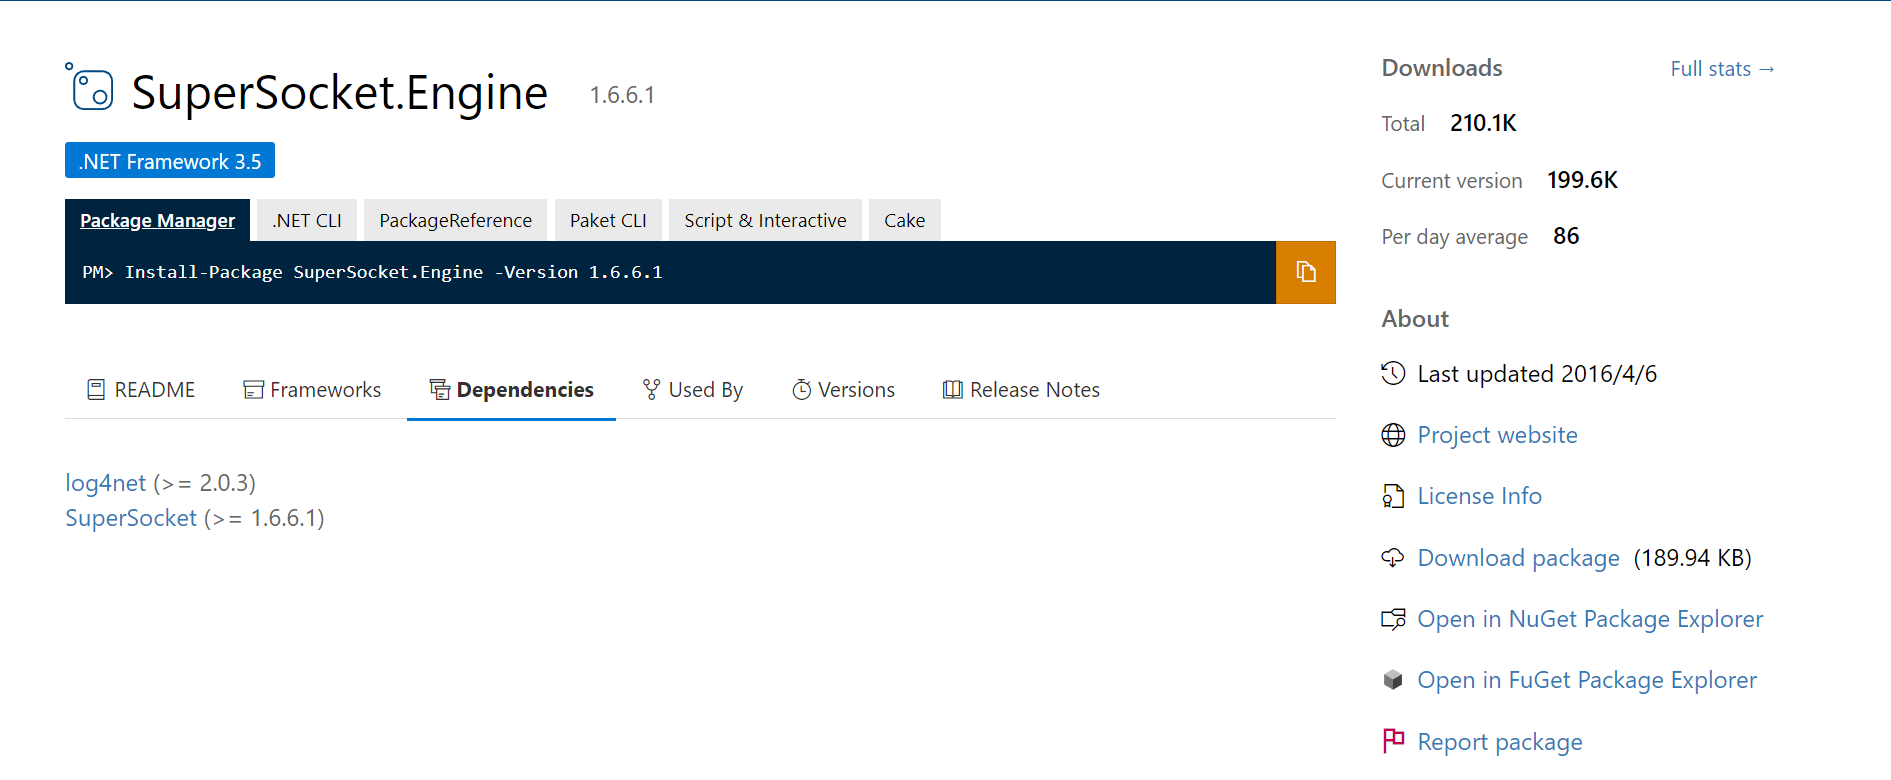Click the per day average value 86
This screenshot has height=780, width=1891.
(x=1566, y=236)
